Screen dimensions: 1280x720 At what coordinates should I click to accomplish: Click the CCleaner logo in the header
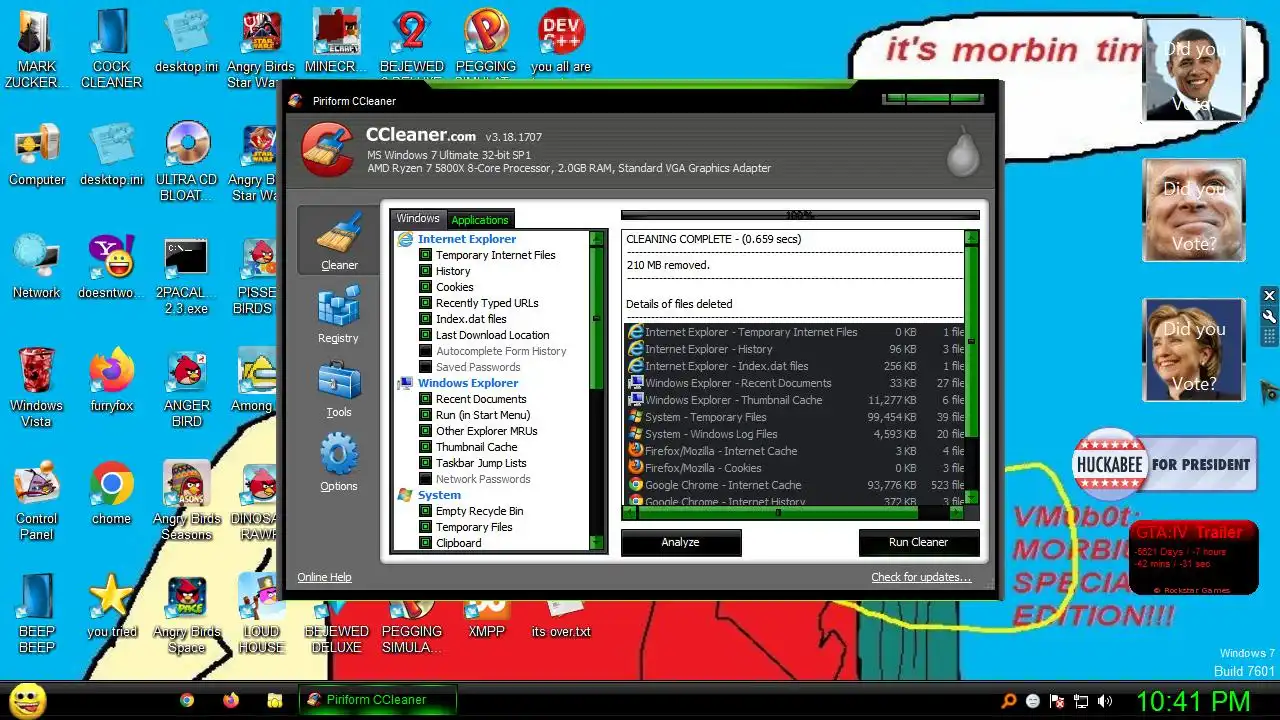(x=326, y=149)
